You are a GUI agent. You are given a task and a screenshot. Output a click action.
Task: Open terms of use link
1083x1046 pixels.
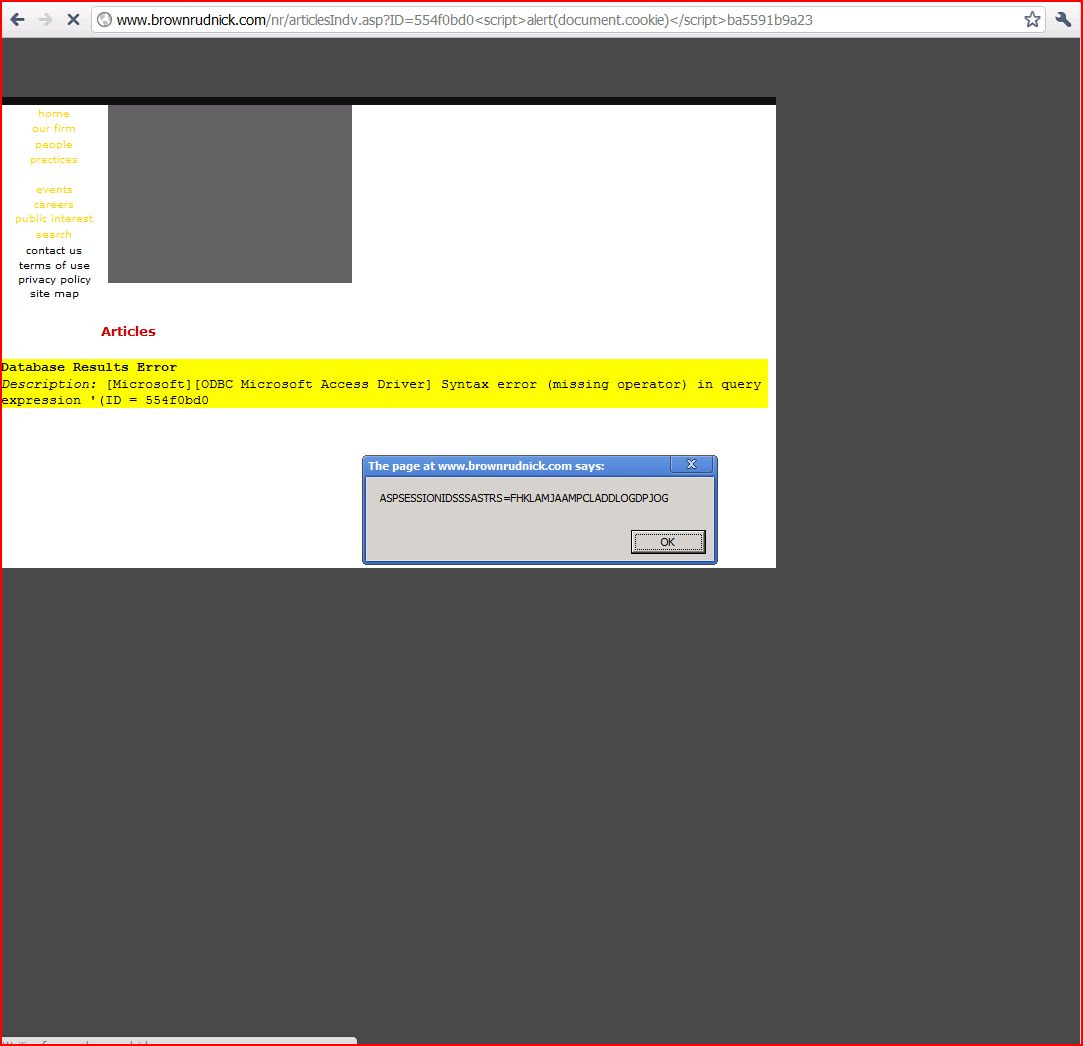point(54,265)
